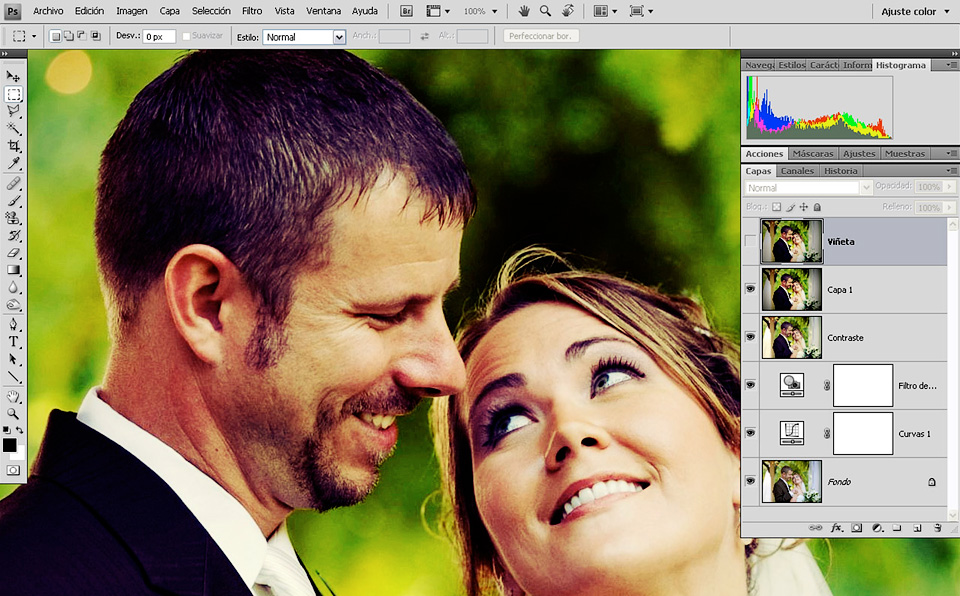Open the Filtro menu
Viewport: 960px width, 596px height.
coord(252,11)
